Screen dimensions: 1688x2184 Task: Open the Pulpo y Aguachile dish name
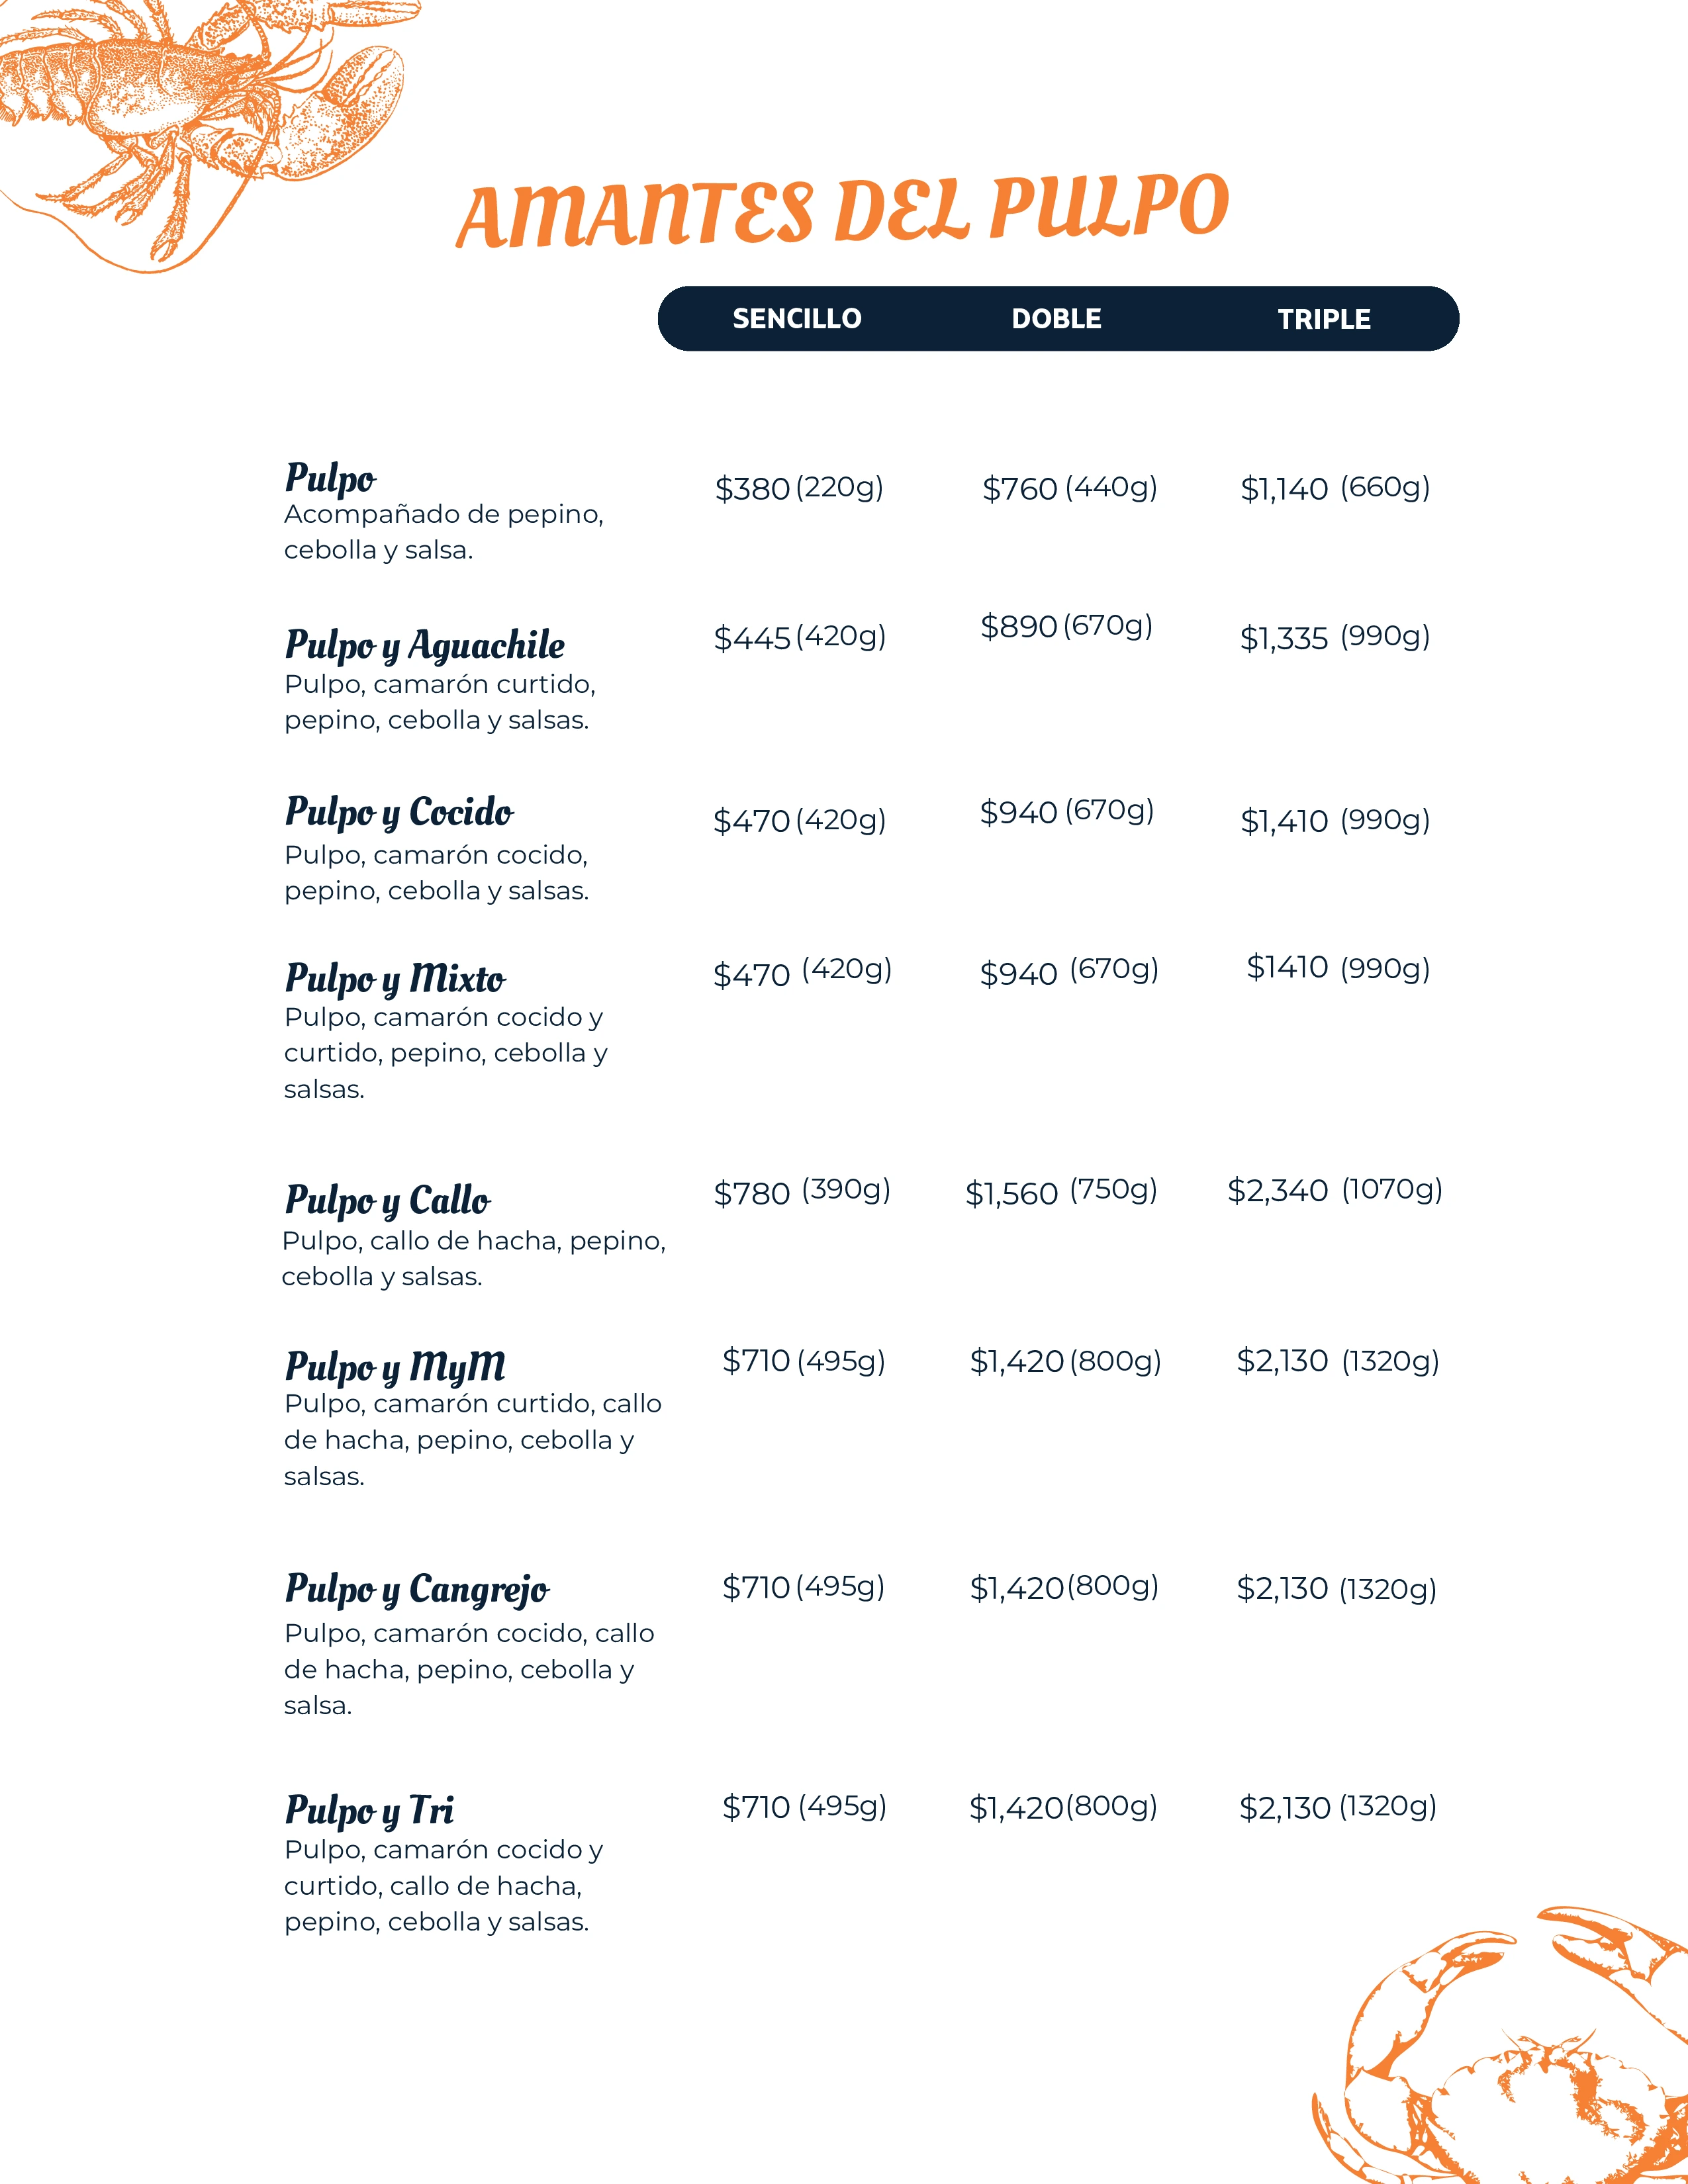pos(425,645)
